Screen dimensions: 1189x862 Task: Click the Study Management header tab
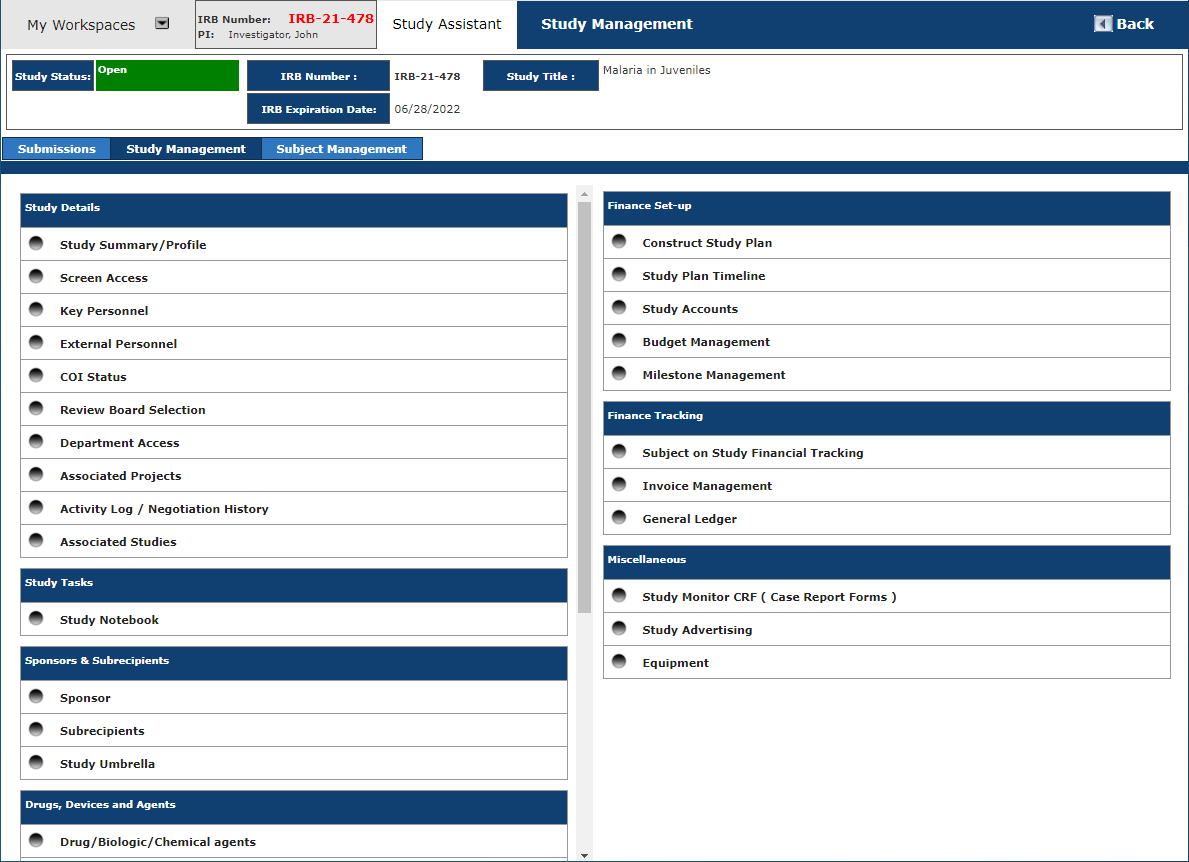pyautogui.click(x=616, y=24)
